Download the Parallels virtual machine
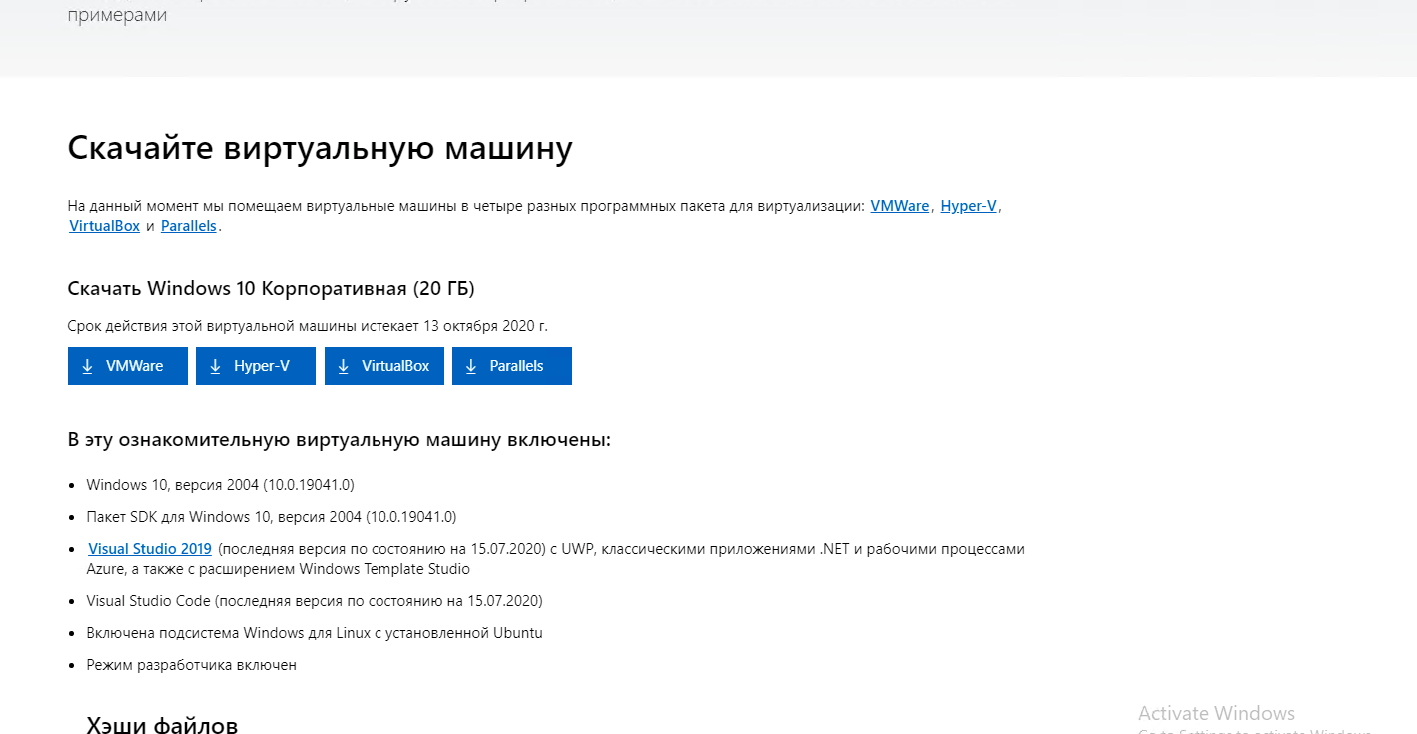The width and height of the screenshot is (1417, 734). click(x=512, y=366)
